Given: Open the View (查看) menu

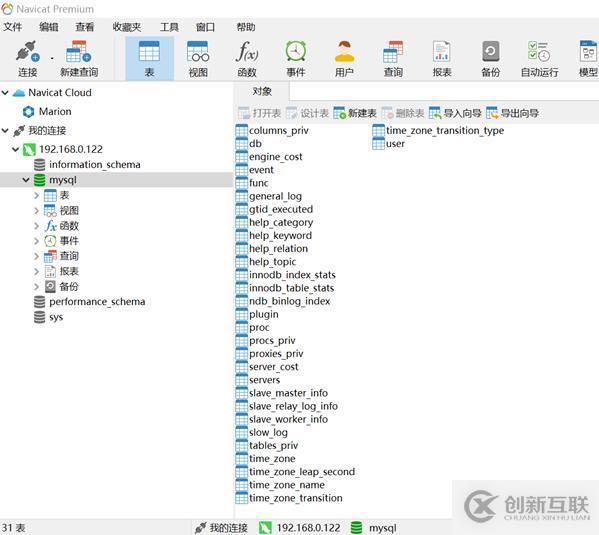Looking at the screenshot, I should [x=85, y=27].
